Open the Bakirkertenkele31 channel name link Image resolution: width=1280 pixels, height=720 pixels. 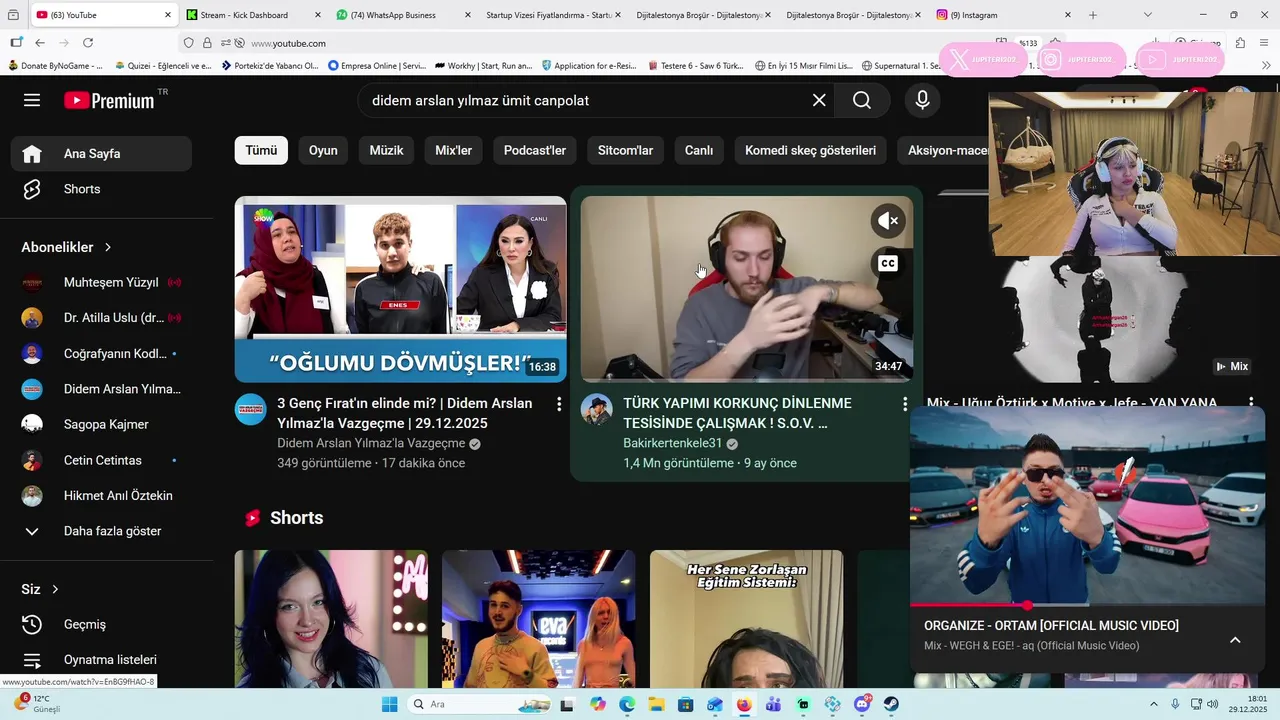pyautogui.click(x=672, y=443)
